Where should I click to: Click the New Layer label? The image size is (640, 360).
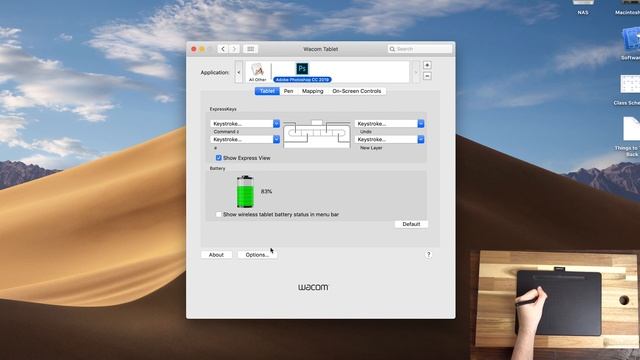click(x=371, y=148)
